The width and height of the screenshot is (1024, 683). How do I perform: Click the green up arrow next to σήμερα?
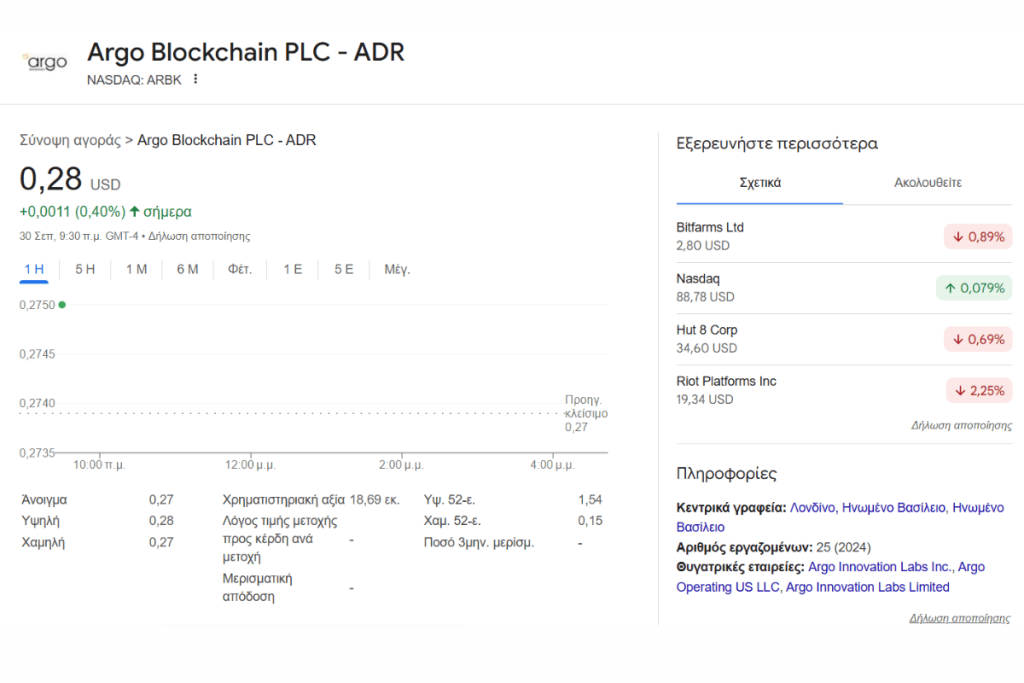[x=135, y=211]
